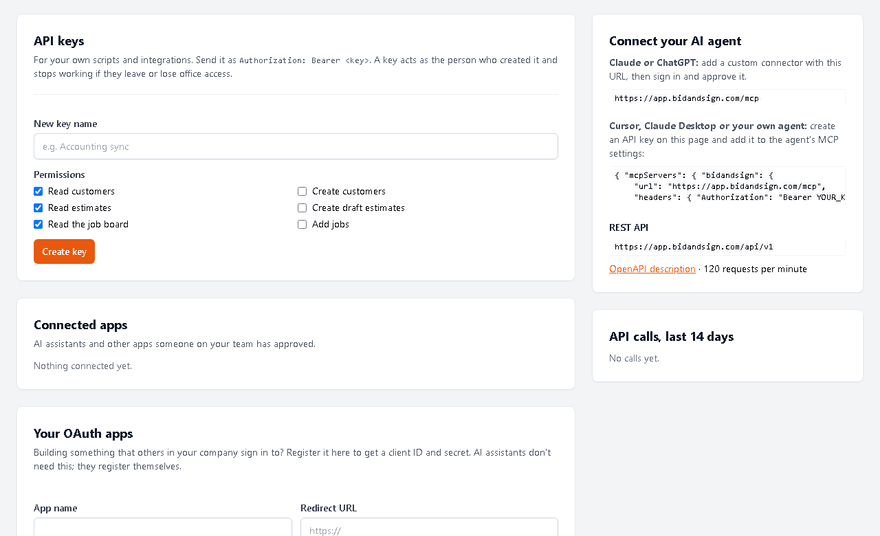Click the API calls, last 14 days heading
This screenshot has width=880, height=536.
[671, 337]
